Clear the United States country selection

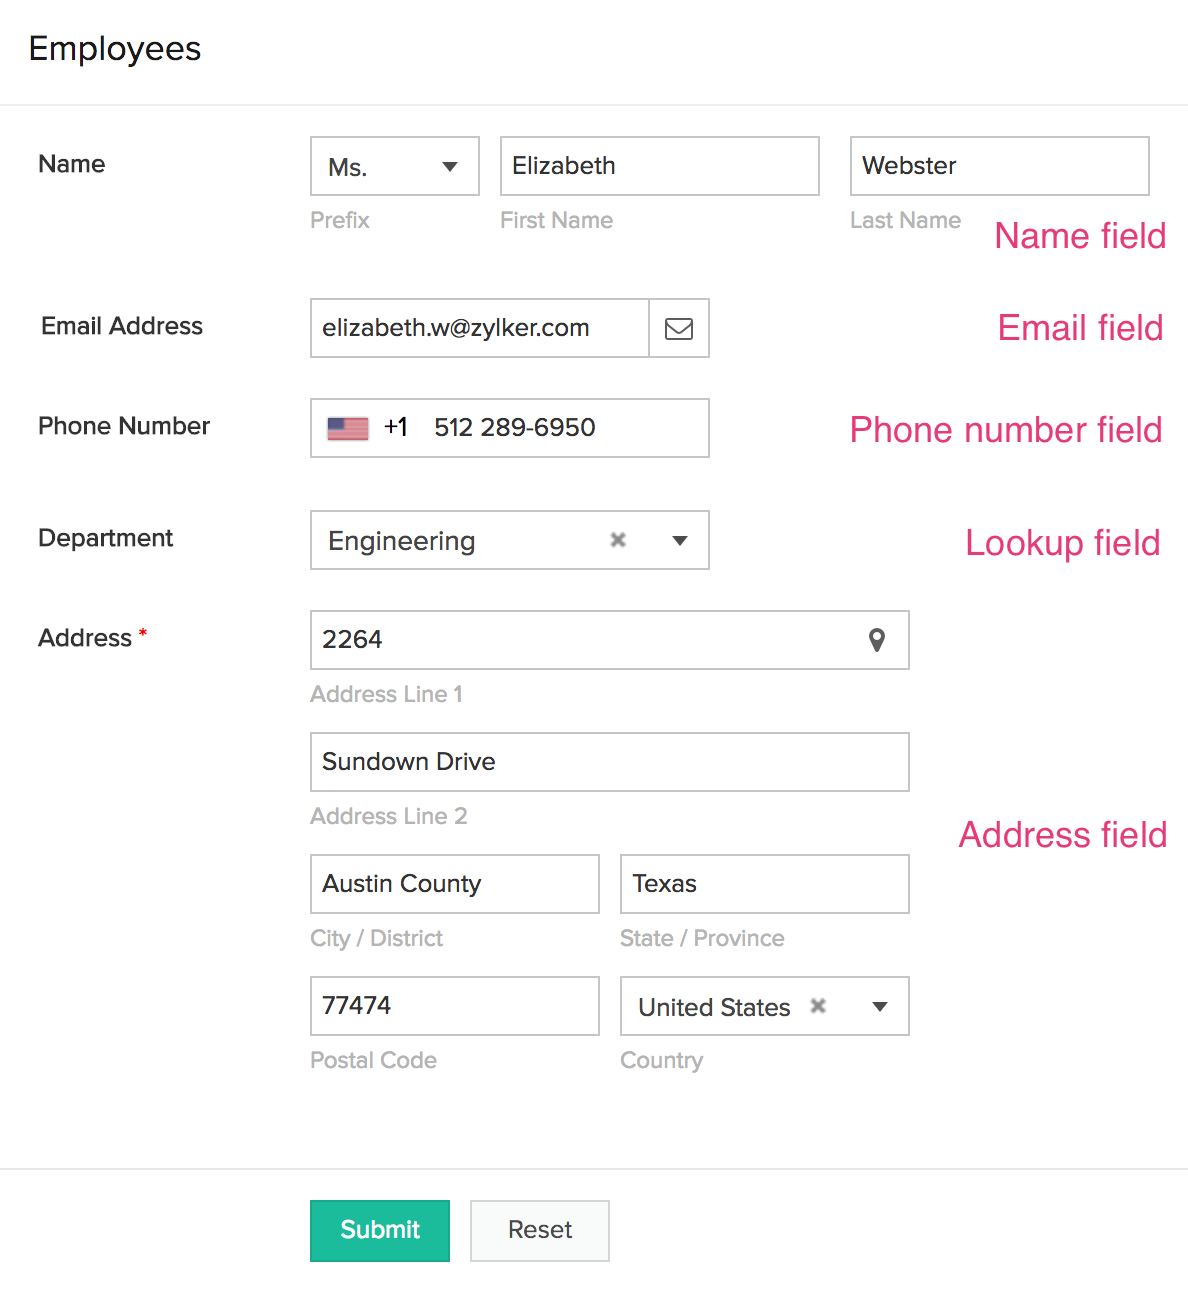(818, 1006)
